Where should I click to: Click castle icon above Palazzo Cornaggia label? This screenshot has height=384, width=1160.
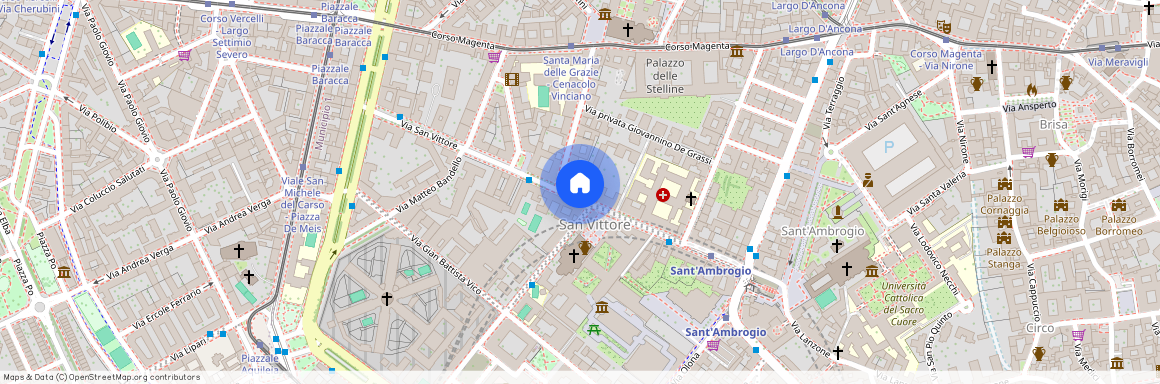[x=1005, y=183]
